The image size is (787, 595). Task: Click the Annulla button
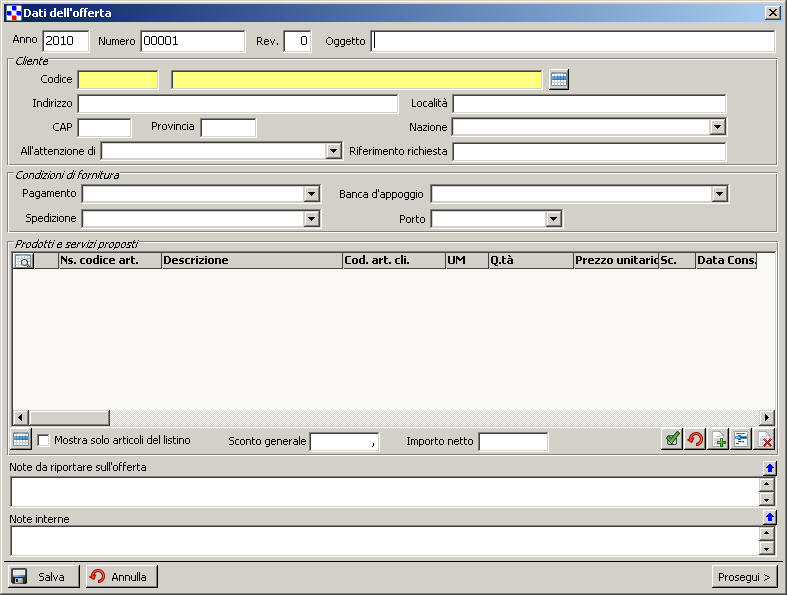tap(122, 577)
